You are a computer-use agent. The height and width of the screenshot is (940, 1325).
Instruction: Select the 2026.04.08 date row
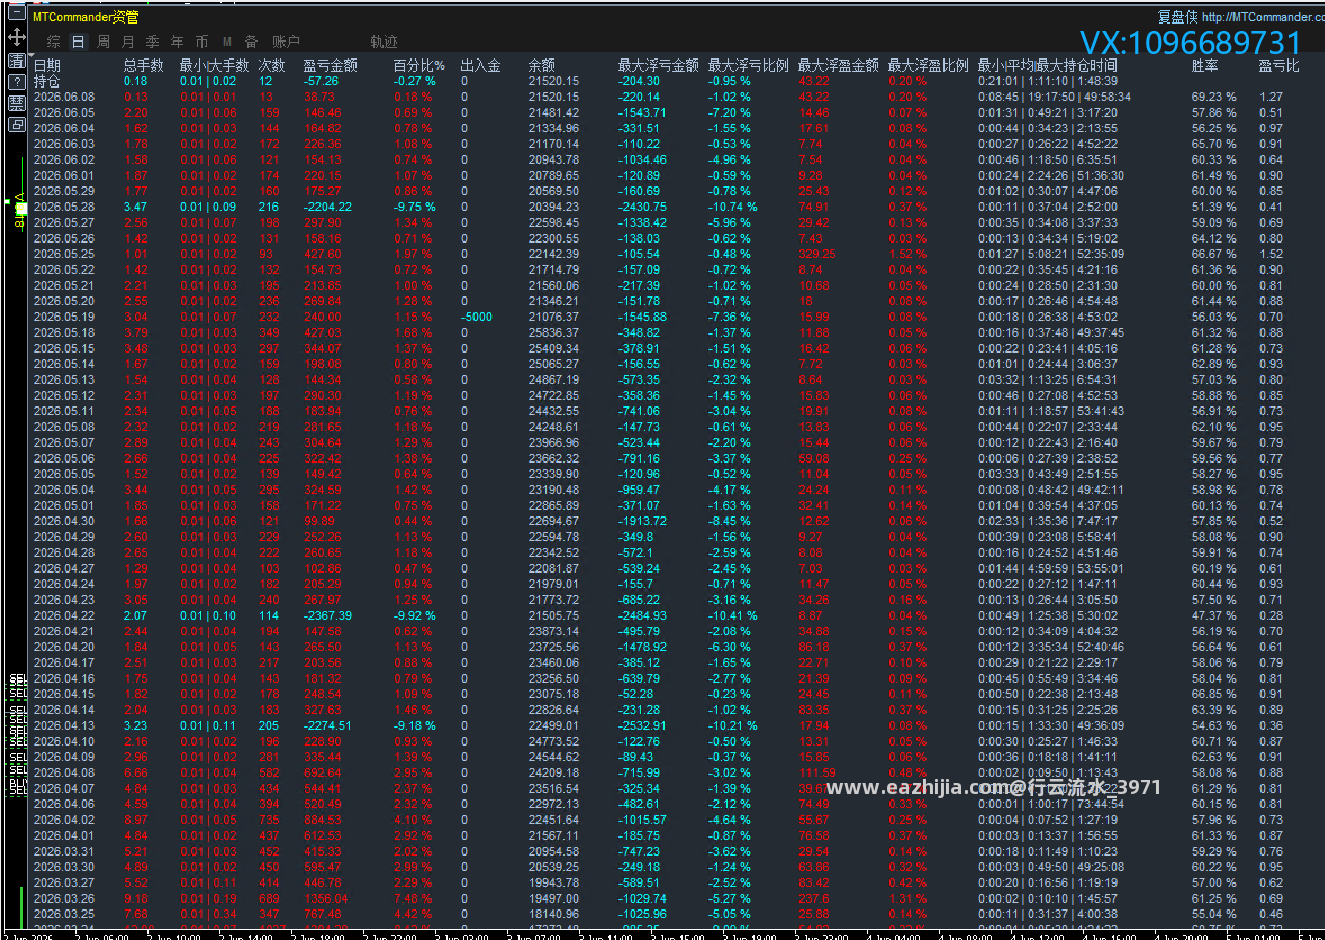tap(64, 773)
